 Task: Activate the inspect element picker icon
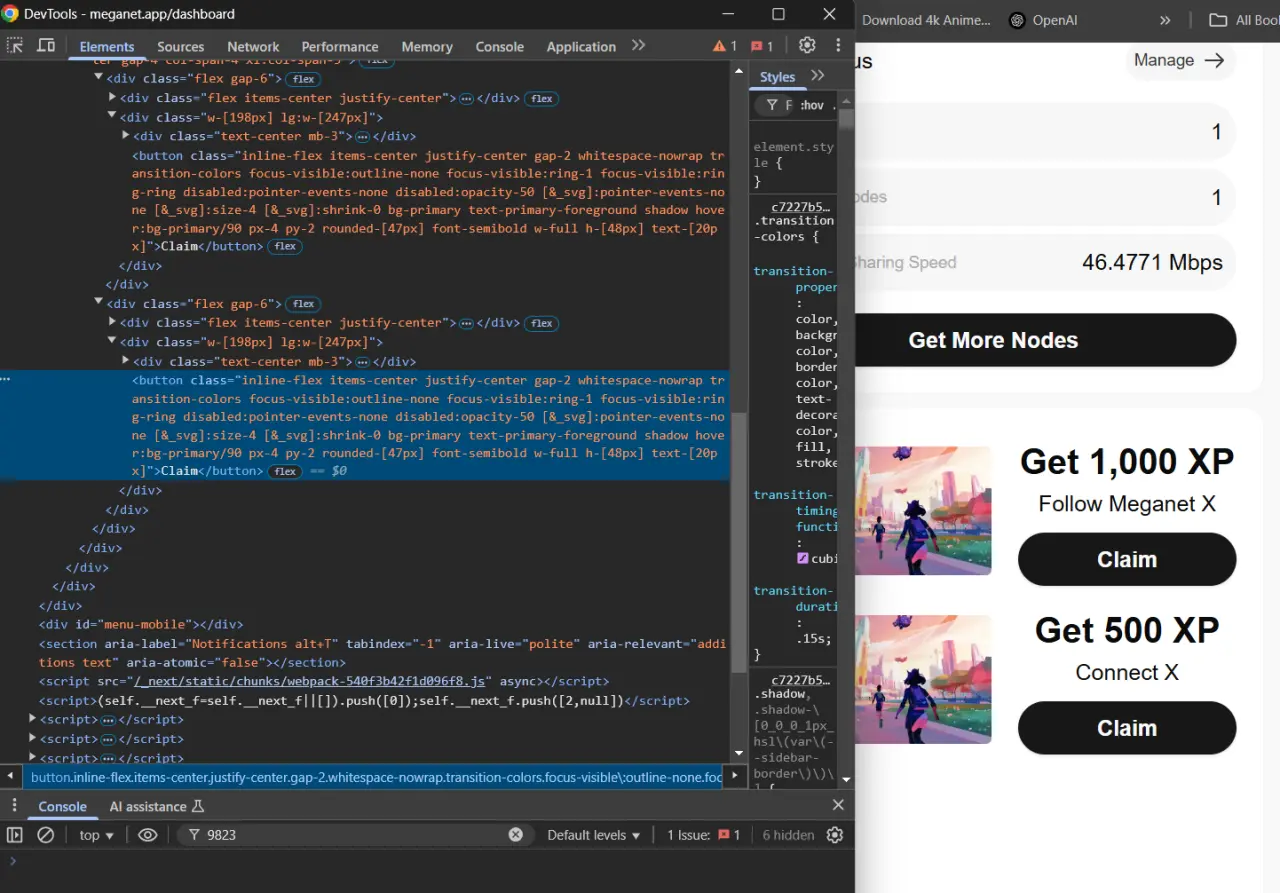15,46
